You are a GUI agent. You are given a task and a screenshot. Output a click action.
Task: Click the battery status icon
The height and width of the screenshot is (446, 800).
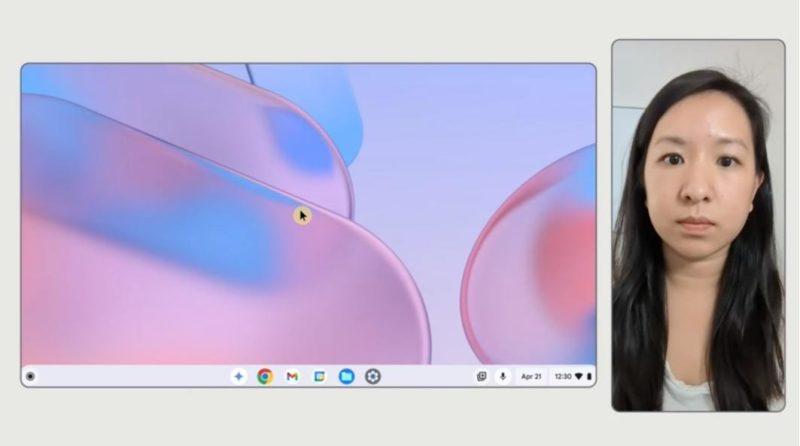[x=589, y=377]
